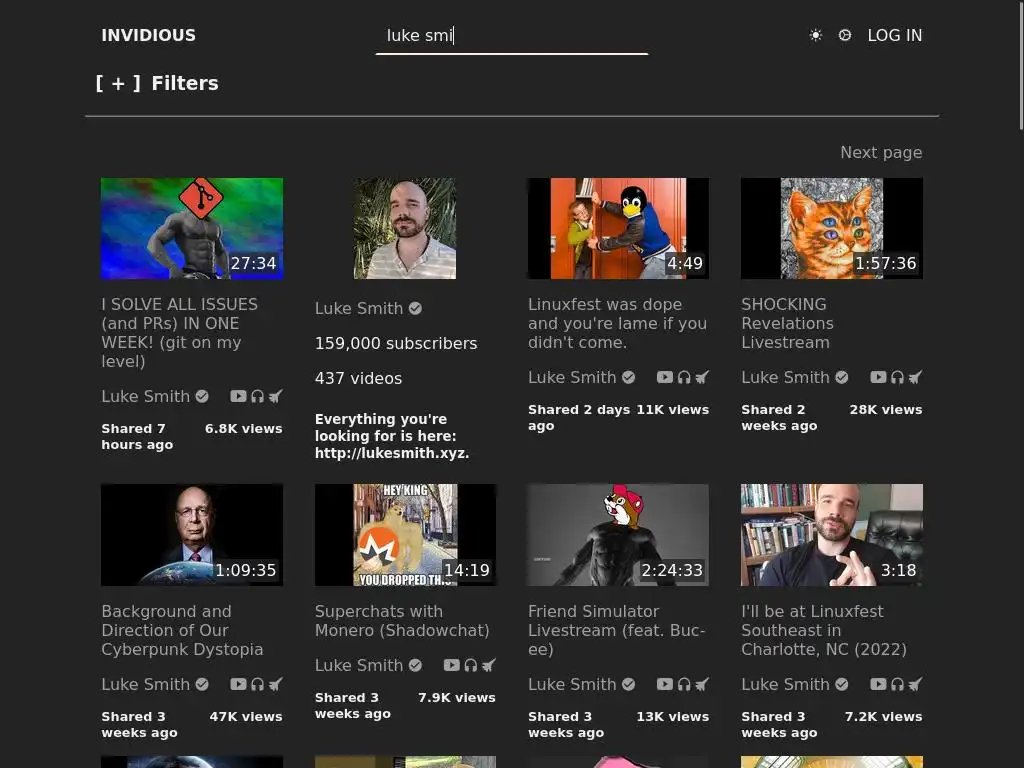Screen dimensions: 1024x768
Task: Switch instance icon for 'Linuxfest was dope'
Action: tap(702, 377)
